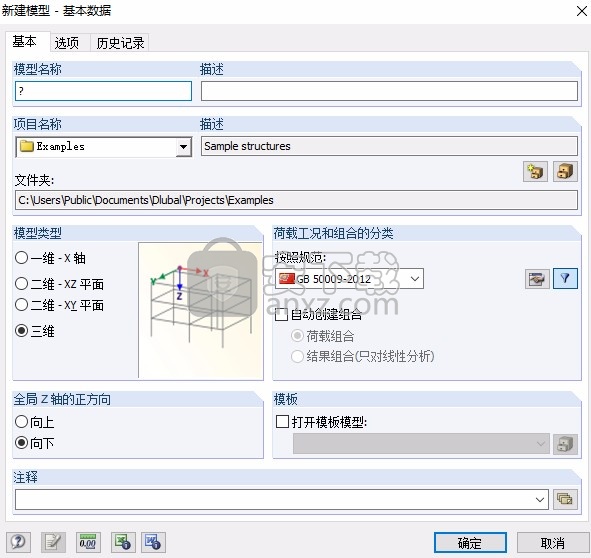Screen dimensions: 591x558
Task: Expand the Examples project name dropdown
Action: pos(183,146)
